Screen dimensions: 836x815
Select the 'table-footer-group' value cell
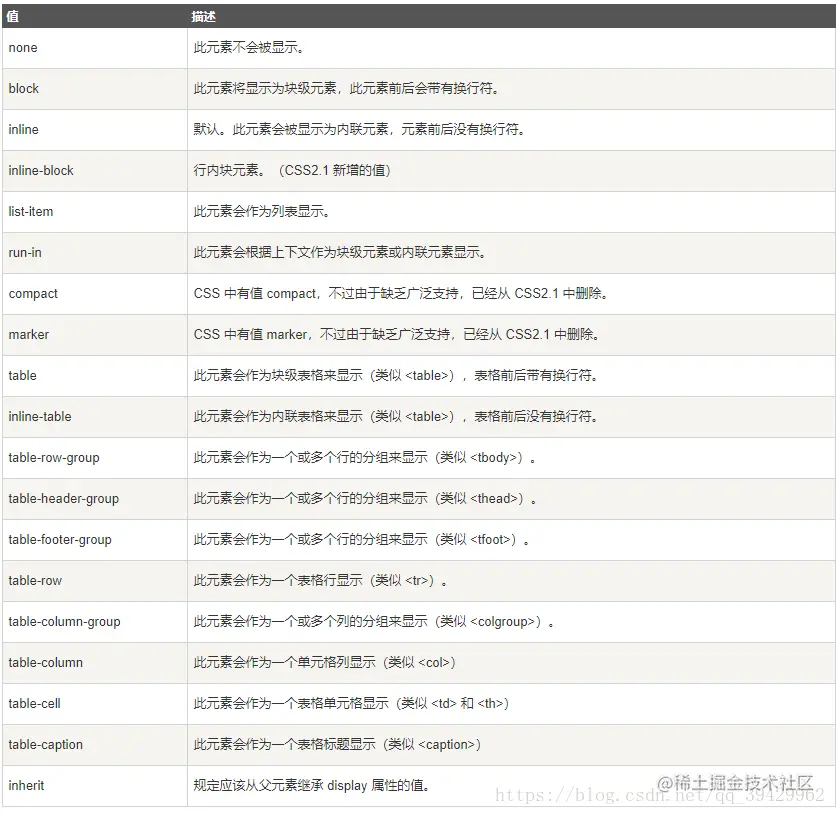coord(95,540)
